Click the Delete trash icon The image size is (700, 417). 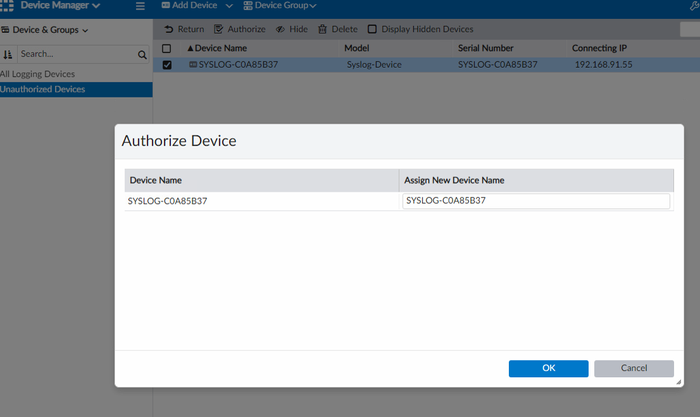(x=322, y=30)
